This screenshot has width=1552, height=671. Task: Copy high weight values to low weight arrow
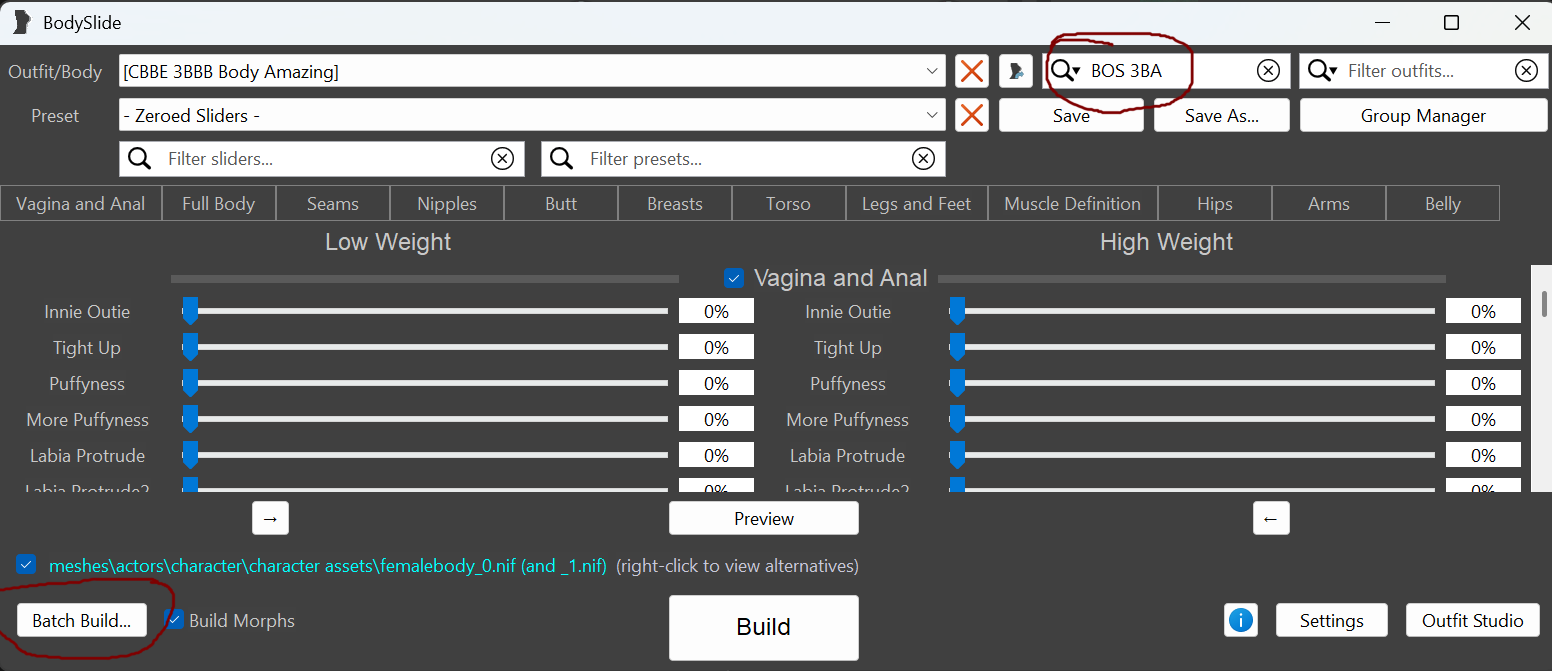[x=1271, y=518]
